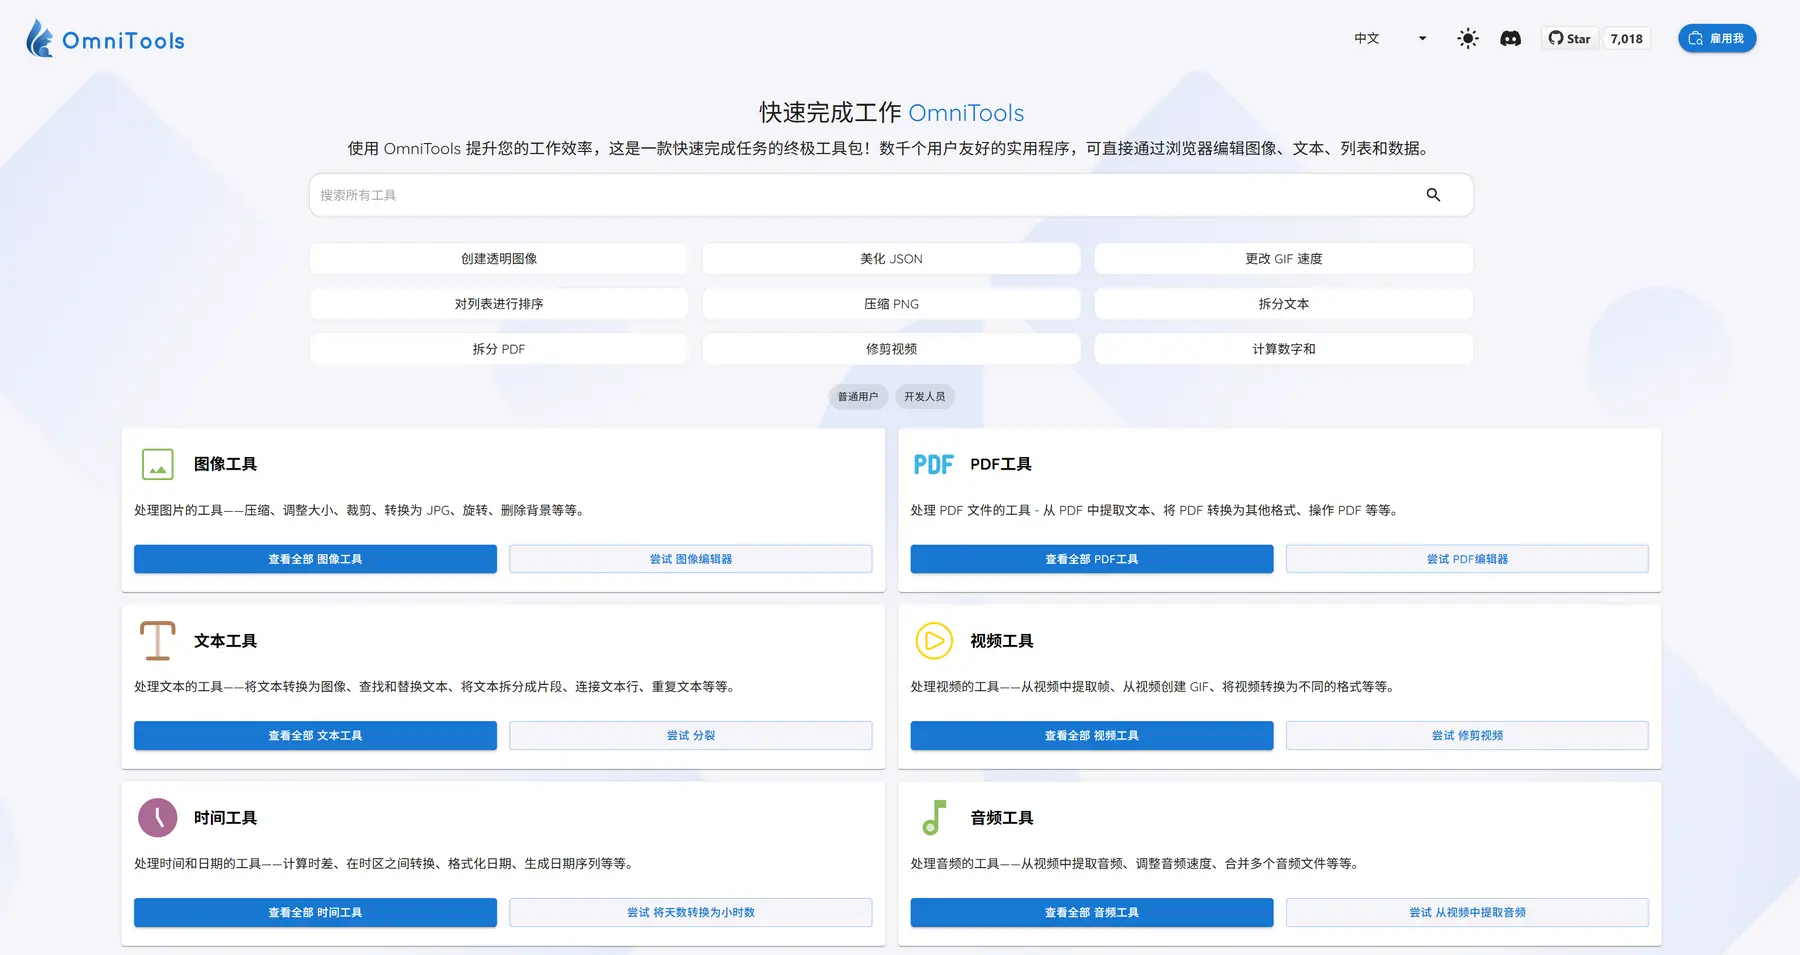1800x955 pixels.
Task: Expand language list via dropdown arrow
Action: tap(1422, 39)
